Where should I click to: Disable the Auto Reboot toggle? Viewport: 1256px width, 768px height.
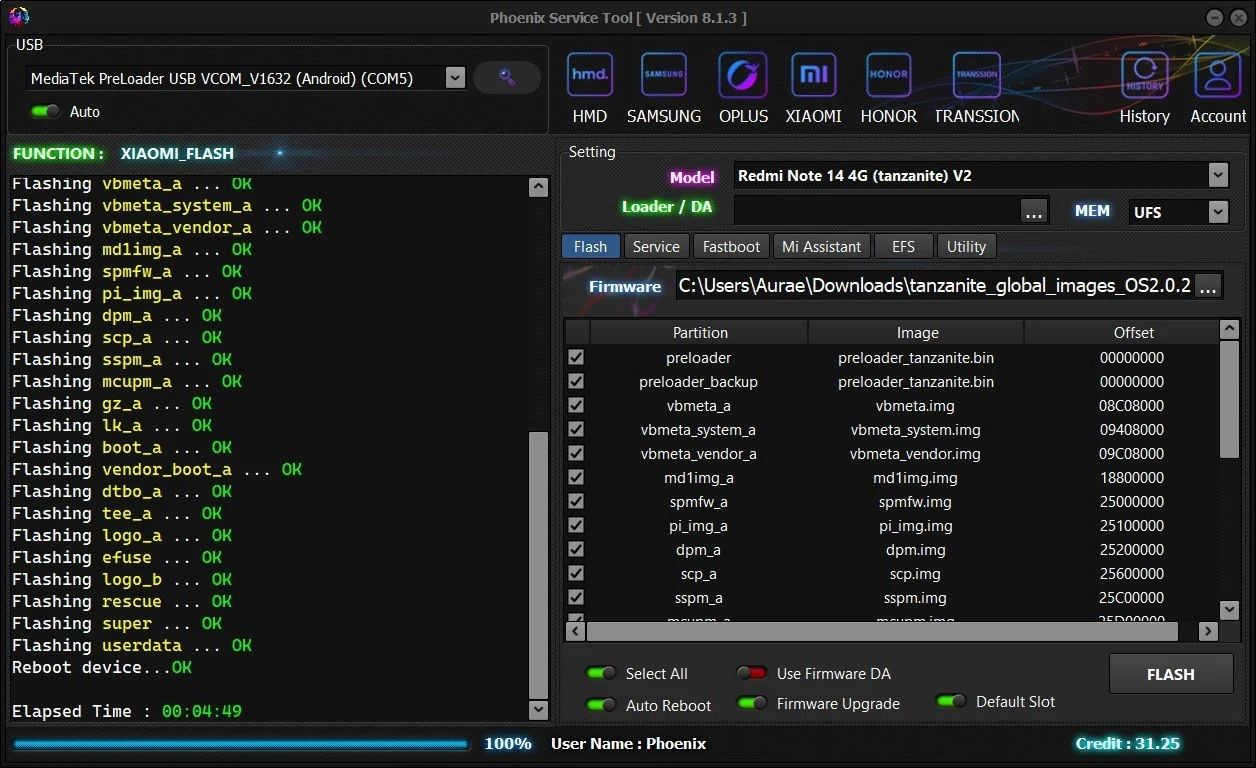click(x=601, y=705)
